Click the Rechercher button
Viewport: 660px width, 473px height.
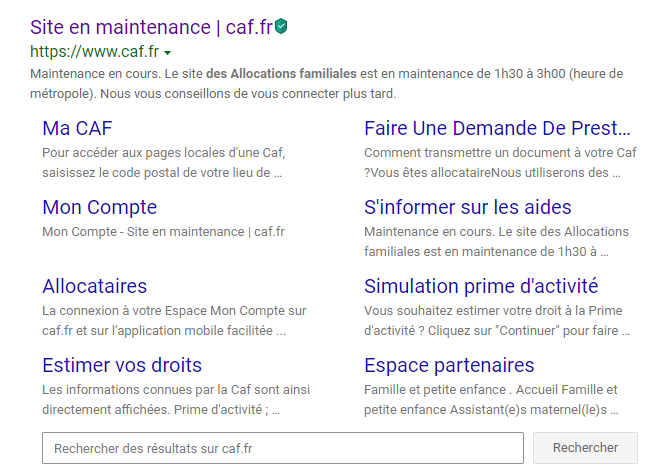tap(585, 448)
